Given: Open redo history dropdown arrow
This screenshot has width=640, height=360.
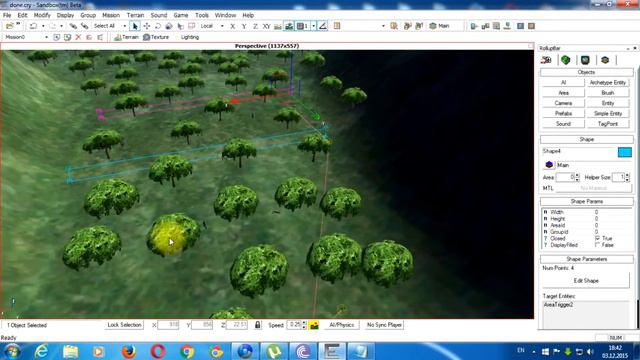Looking at the screenshot, I should point(61,26).
